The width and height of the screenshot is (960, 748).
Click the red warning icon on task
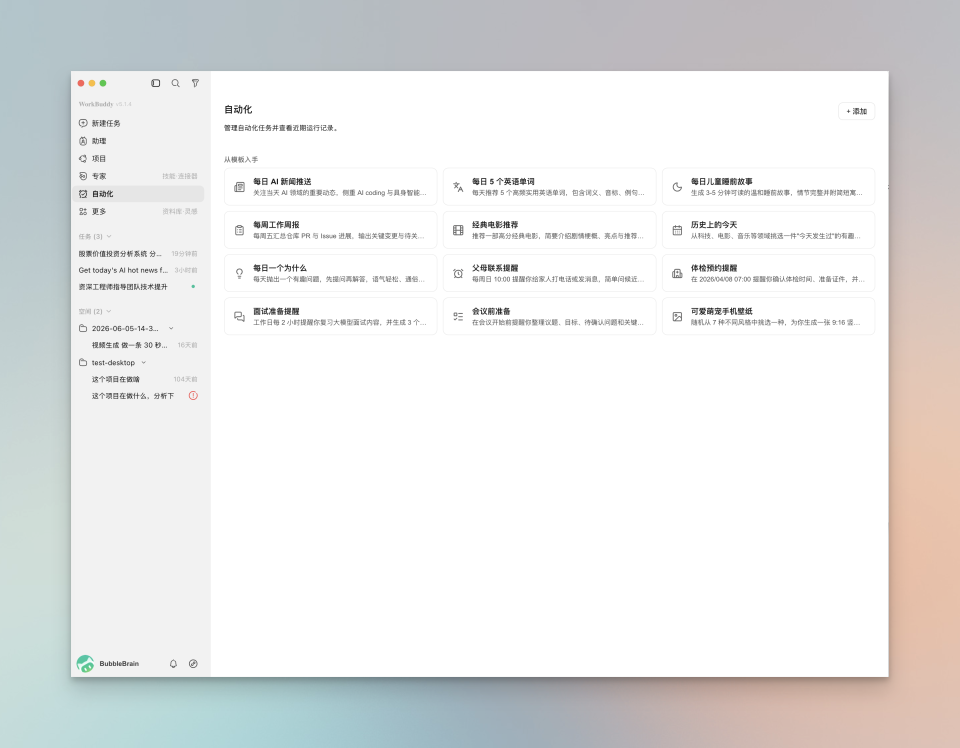(193, 395)
